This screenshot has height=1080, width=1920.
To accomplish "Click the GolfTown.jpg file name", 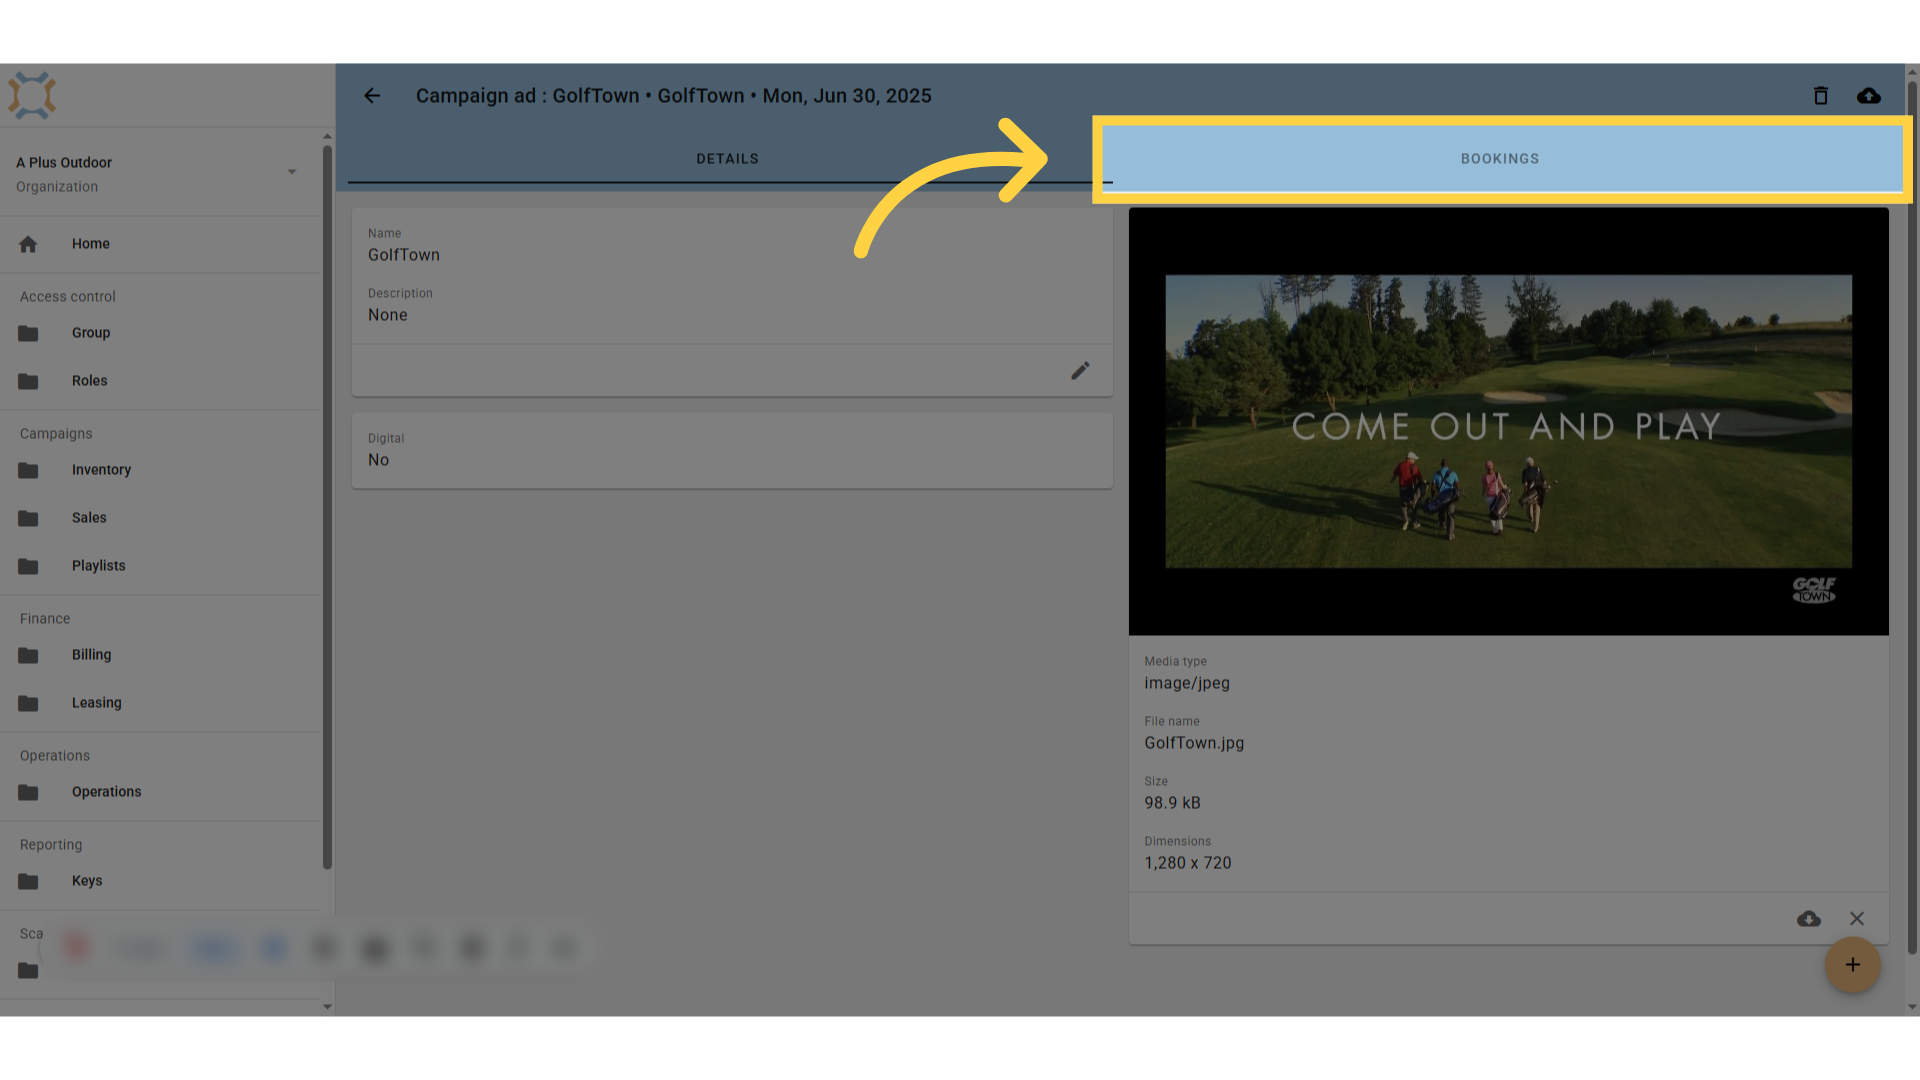I will click(1194, 743).
